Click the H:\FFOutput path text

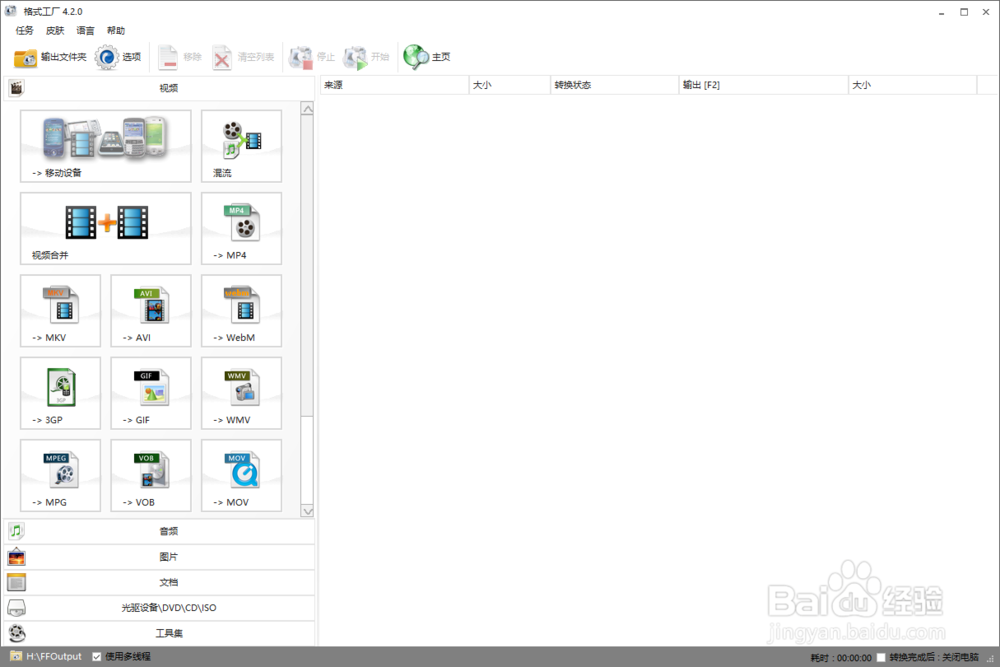click(54, 656)
